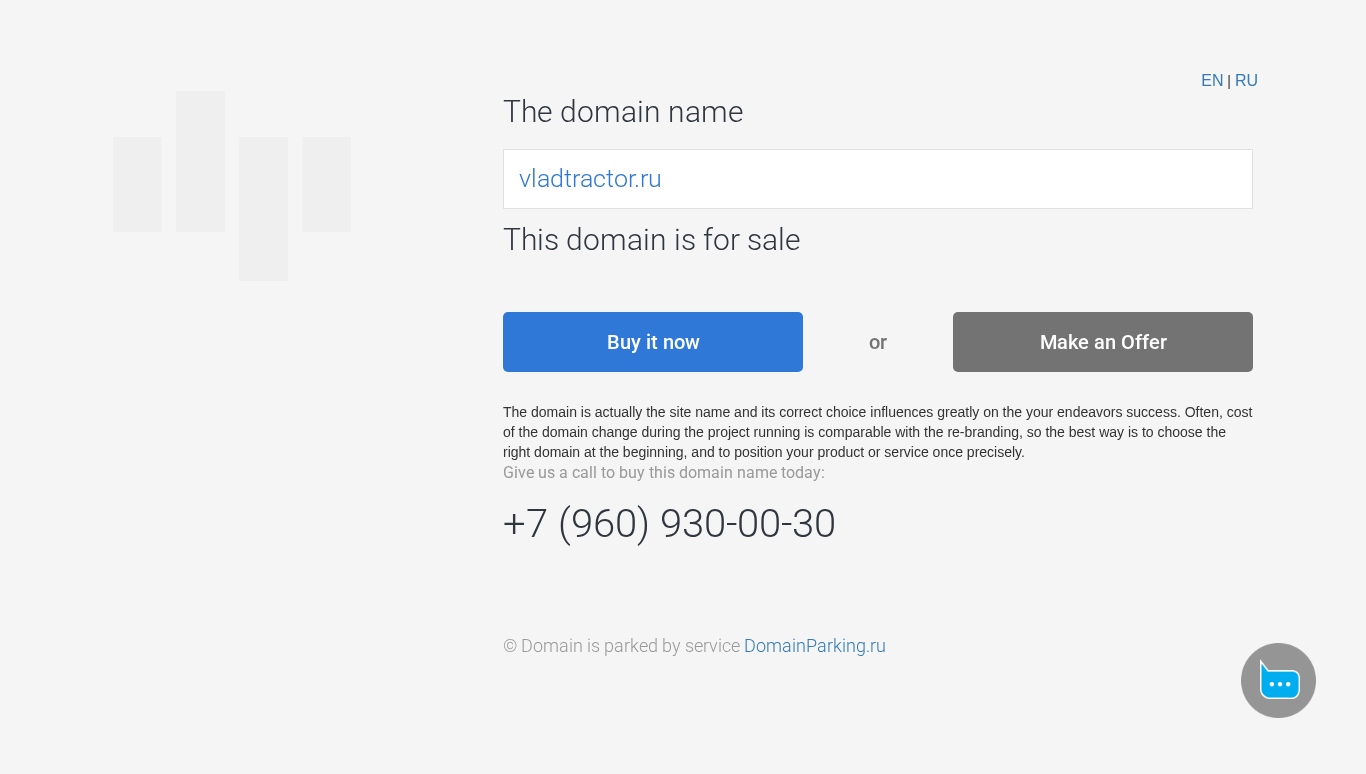Click the rightmost bar of the logo
This screenshot has width=1366, height=774.
327,184
